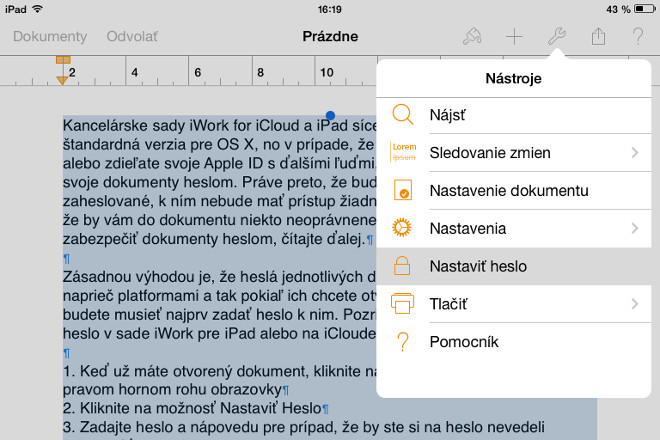This screenshot has height=440, width=660.
Task: Open the format paintbrush tool
Action: (472, 36)
